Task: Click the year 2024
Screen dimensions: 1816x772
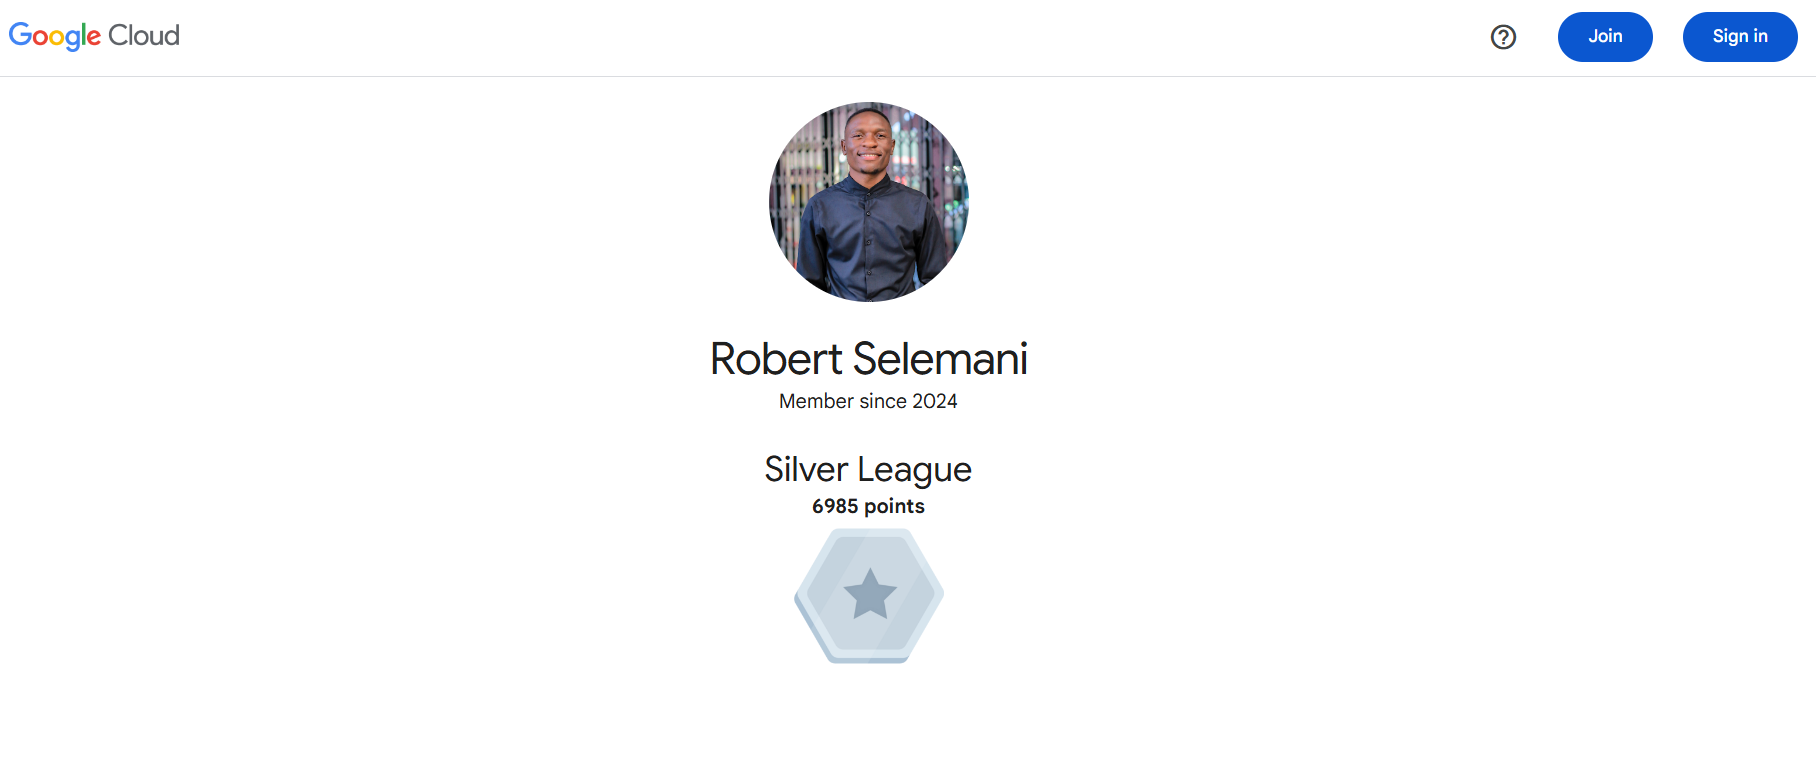Action: click(935, 401)
